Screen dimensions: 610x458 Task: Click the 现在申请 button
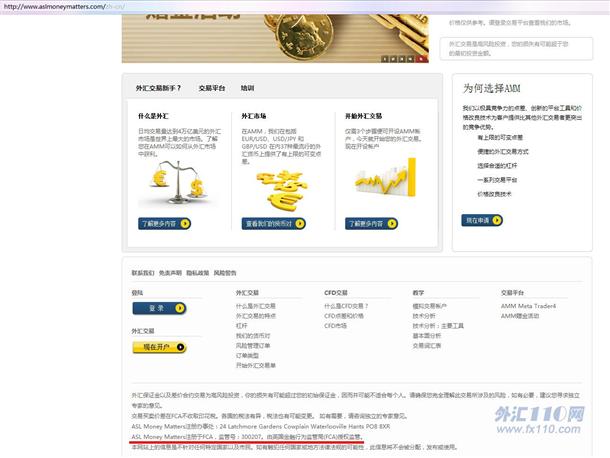pos(482,220)
